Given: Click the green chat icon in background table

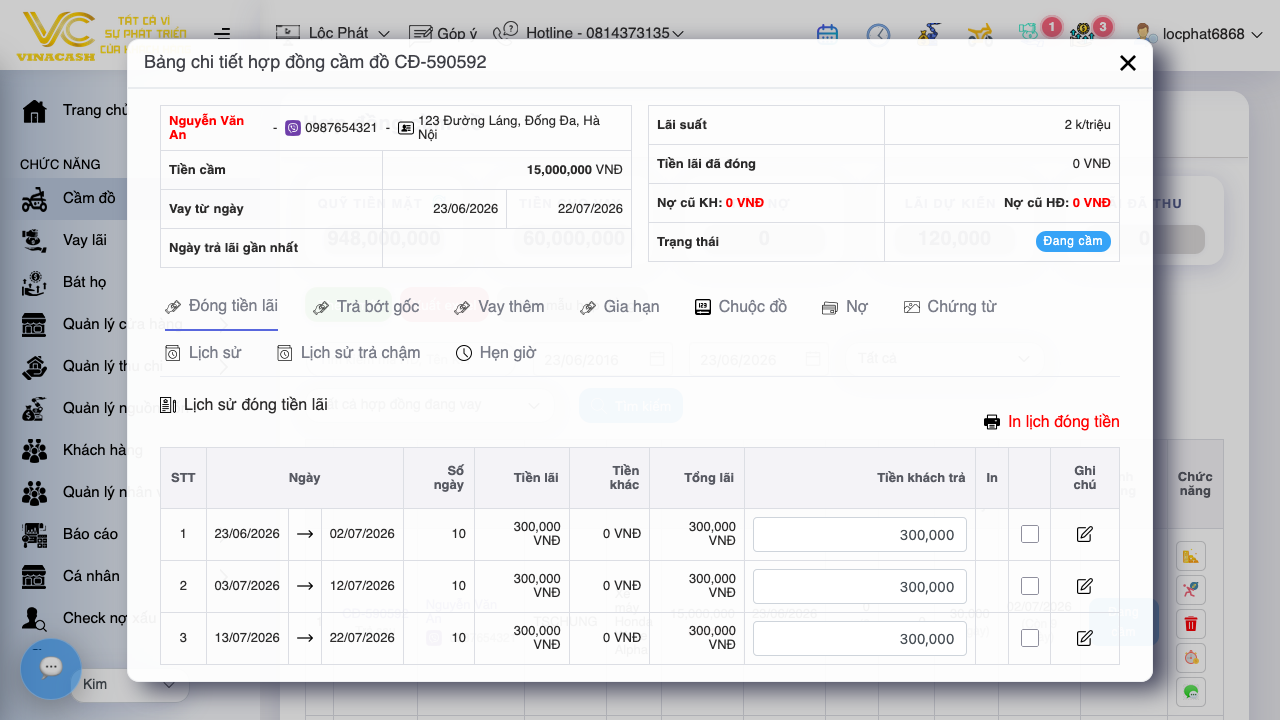Looking at the screenshot, I should (1191, 692).
